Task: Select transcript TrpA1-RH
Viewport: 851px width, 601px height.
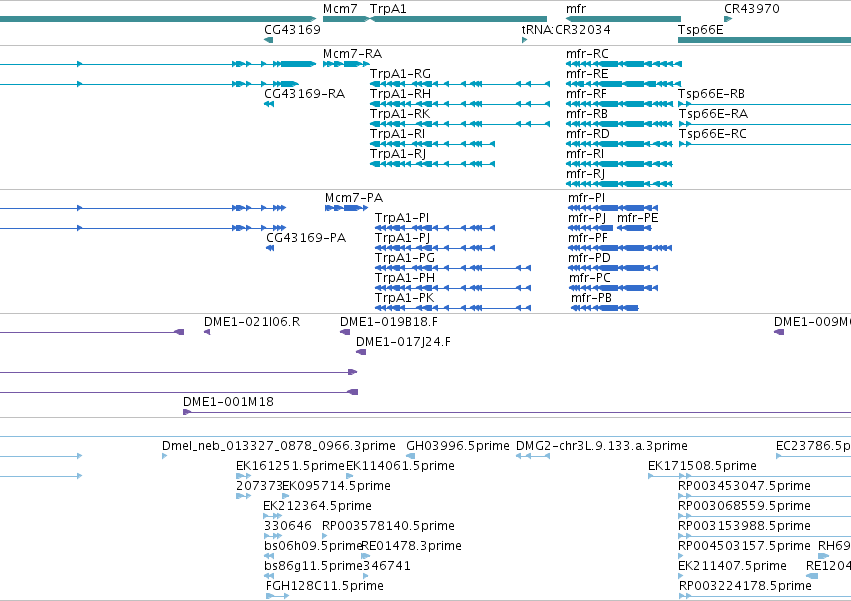Action: click(x=460, y=104)
